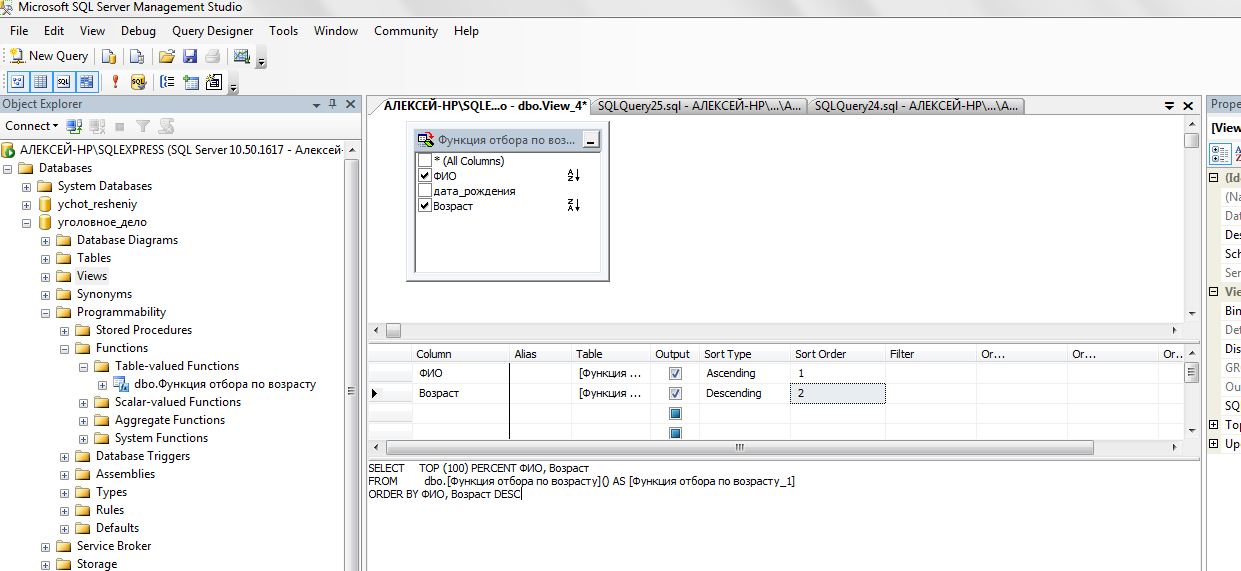The height and width of the screenshot is (571, 1241).
Task: Click the New Query toolbar button
Action: click(49, 56)
